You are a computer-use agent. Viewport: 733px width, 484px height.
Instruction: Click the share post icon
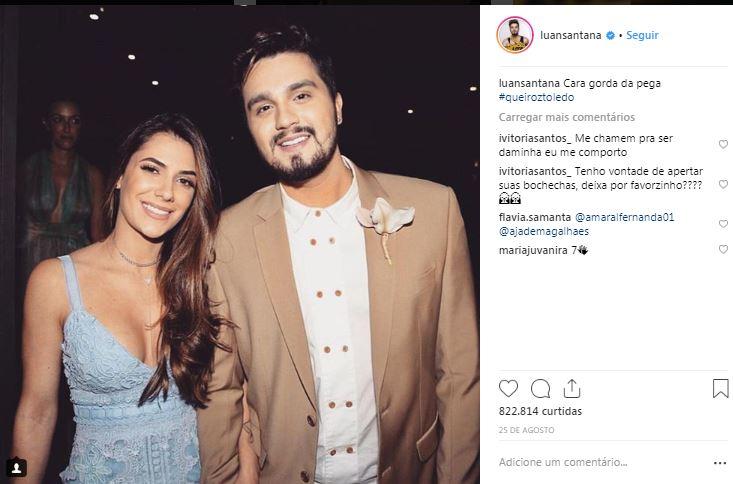[572, 388]
